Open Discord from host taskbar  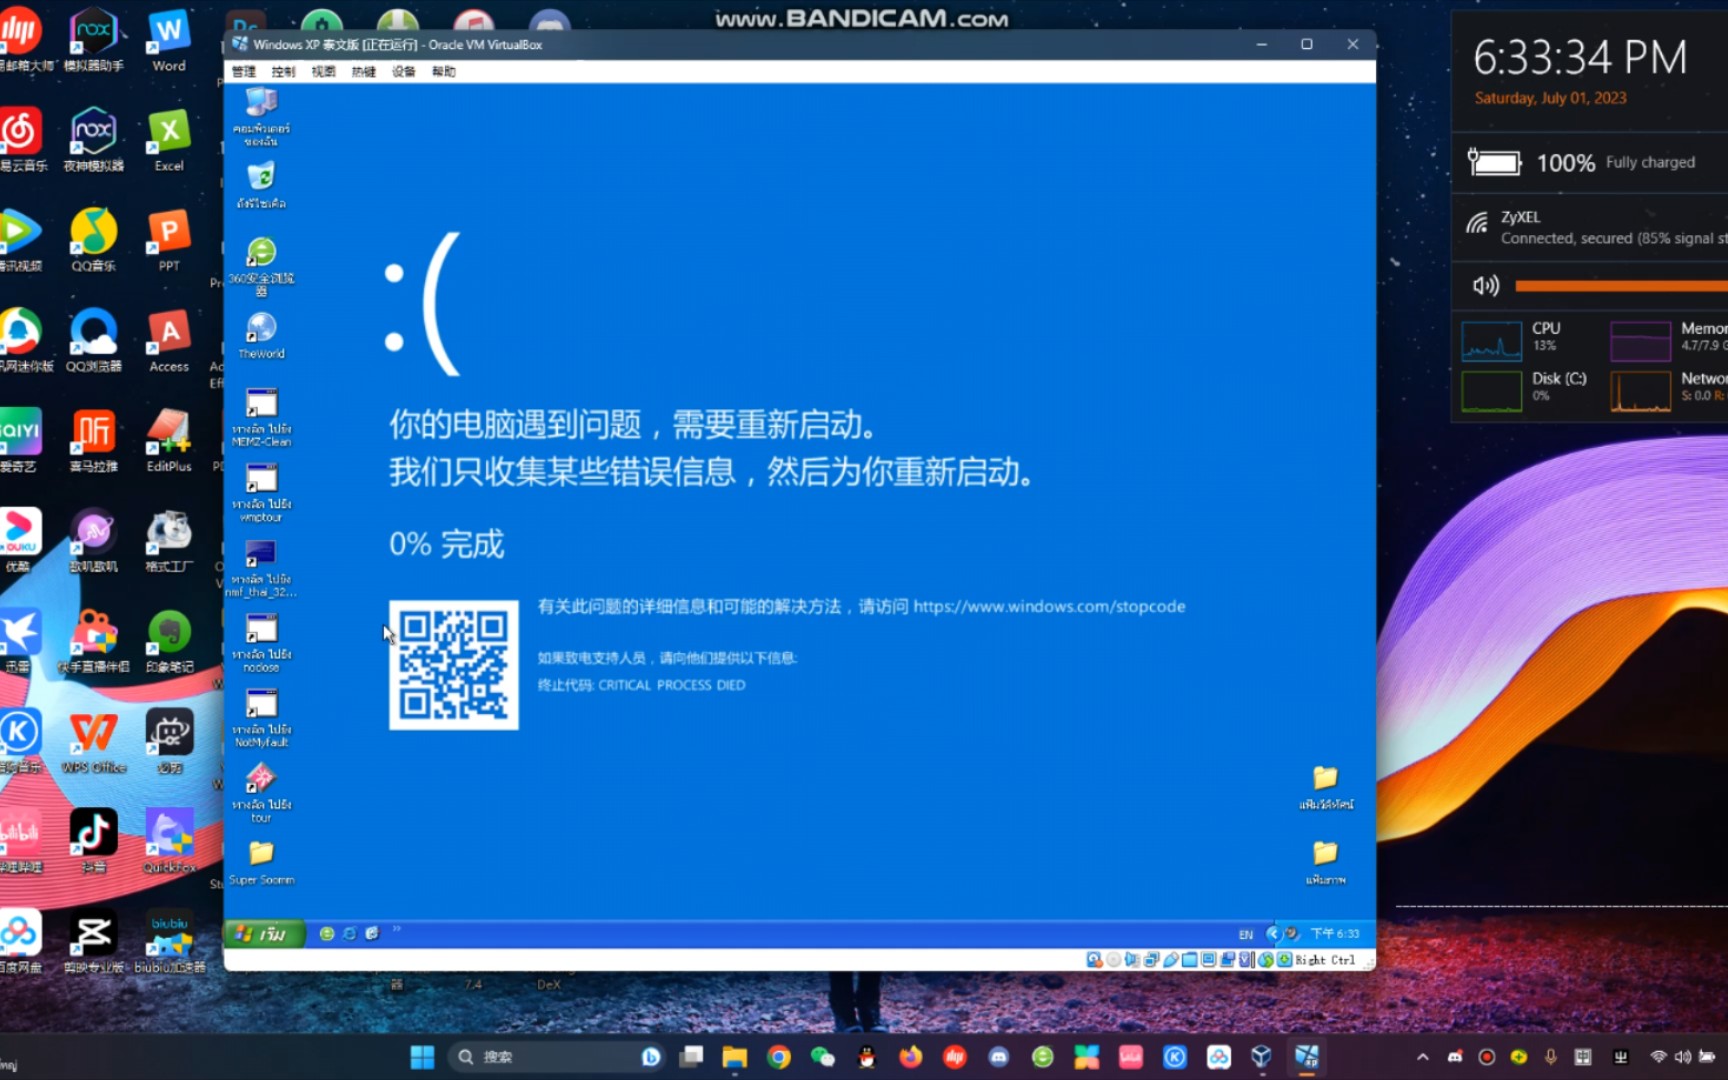click(999, 1057)
